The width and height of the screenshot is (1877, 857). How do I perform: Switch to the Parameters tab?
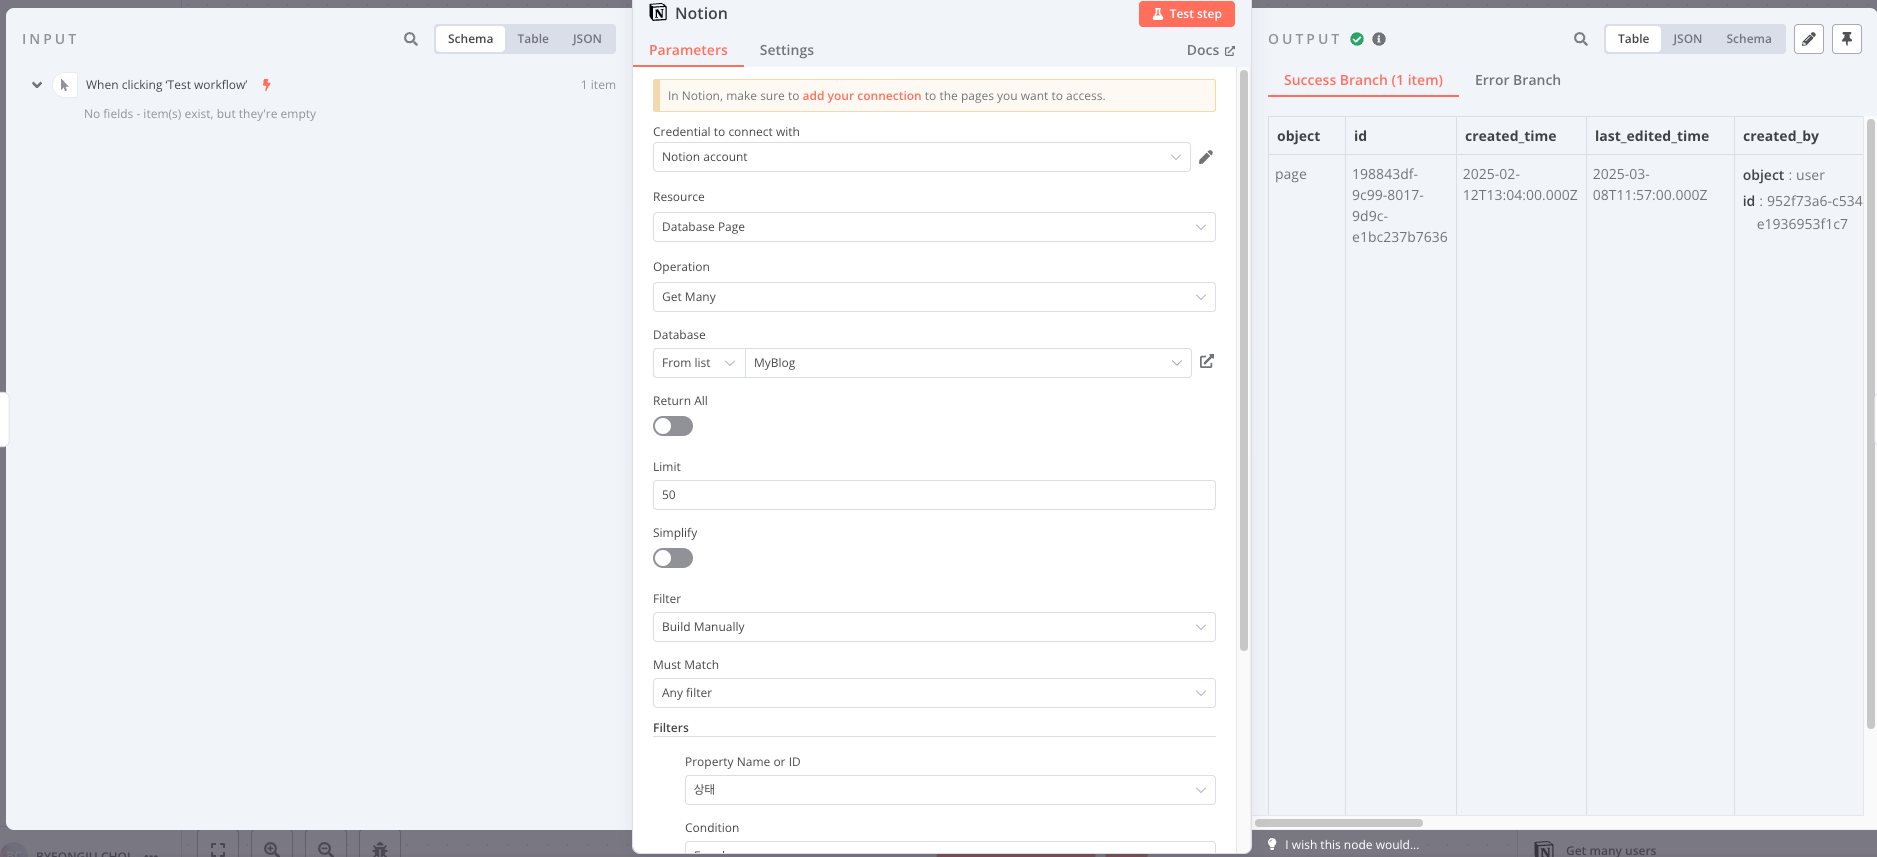688,50
